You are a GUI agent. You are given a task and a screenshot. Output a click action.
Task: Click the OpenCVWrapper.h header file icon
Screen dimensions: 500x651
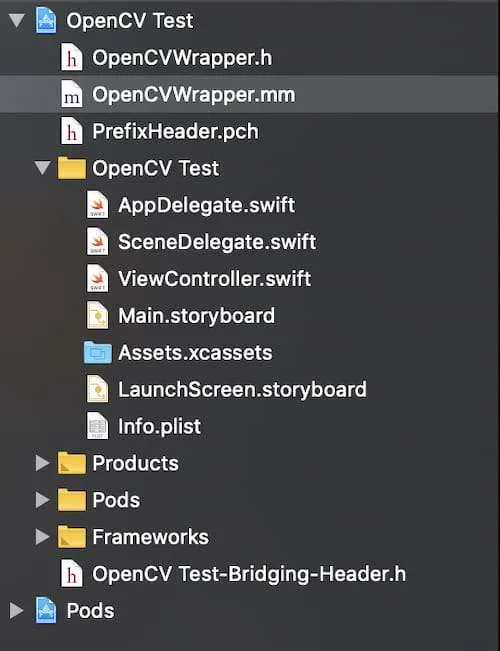[71, 57]
